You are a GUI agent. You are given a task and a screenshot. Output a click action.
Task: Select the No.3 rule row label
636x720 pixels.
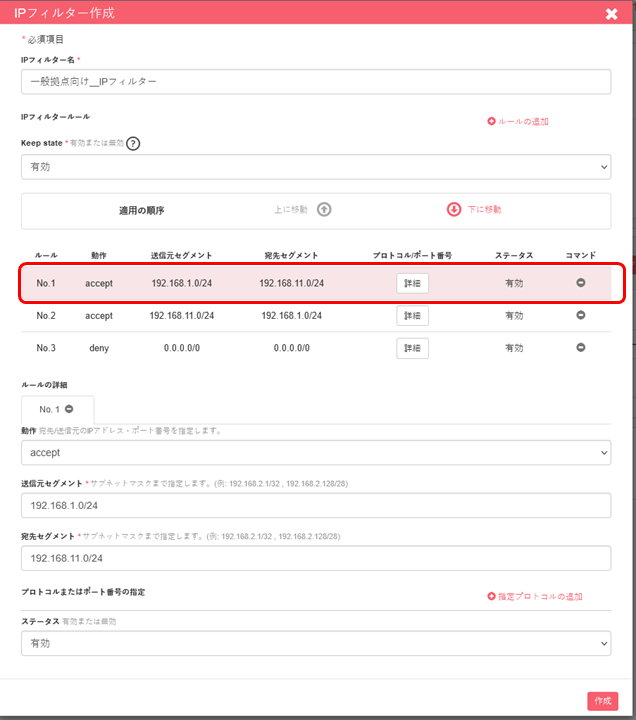[46, 348]
